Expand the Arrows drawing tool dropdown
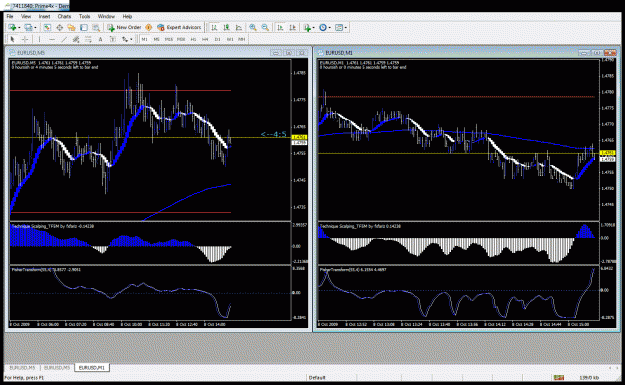Viewport: 625px width, 385px height. pos(131,39)
